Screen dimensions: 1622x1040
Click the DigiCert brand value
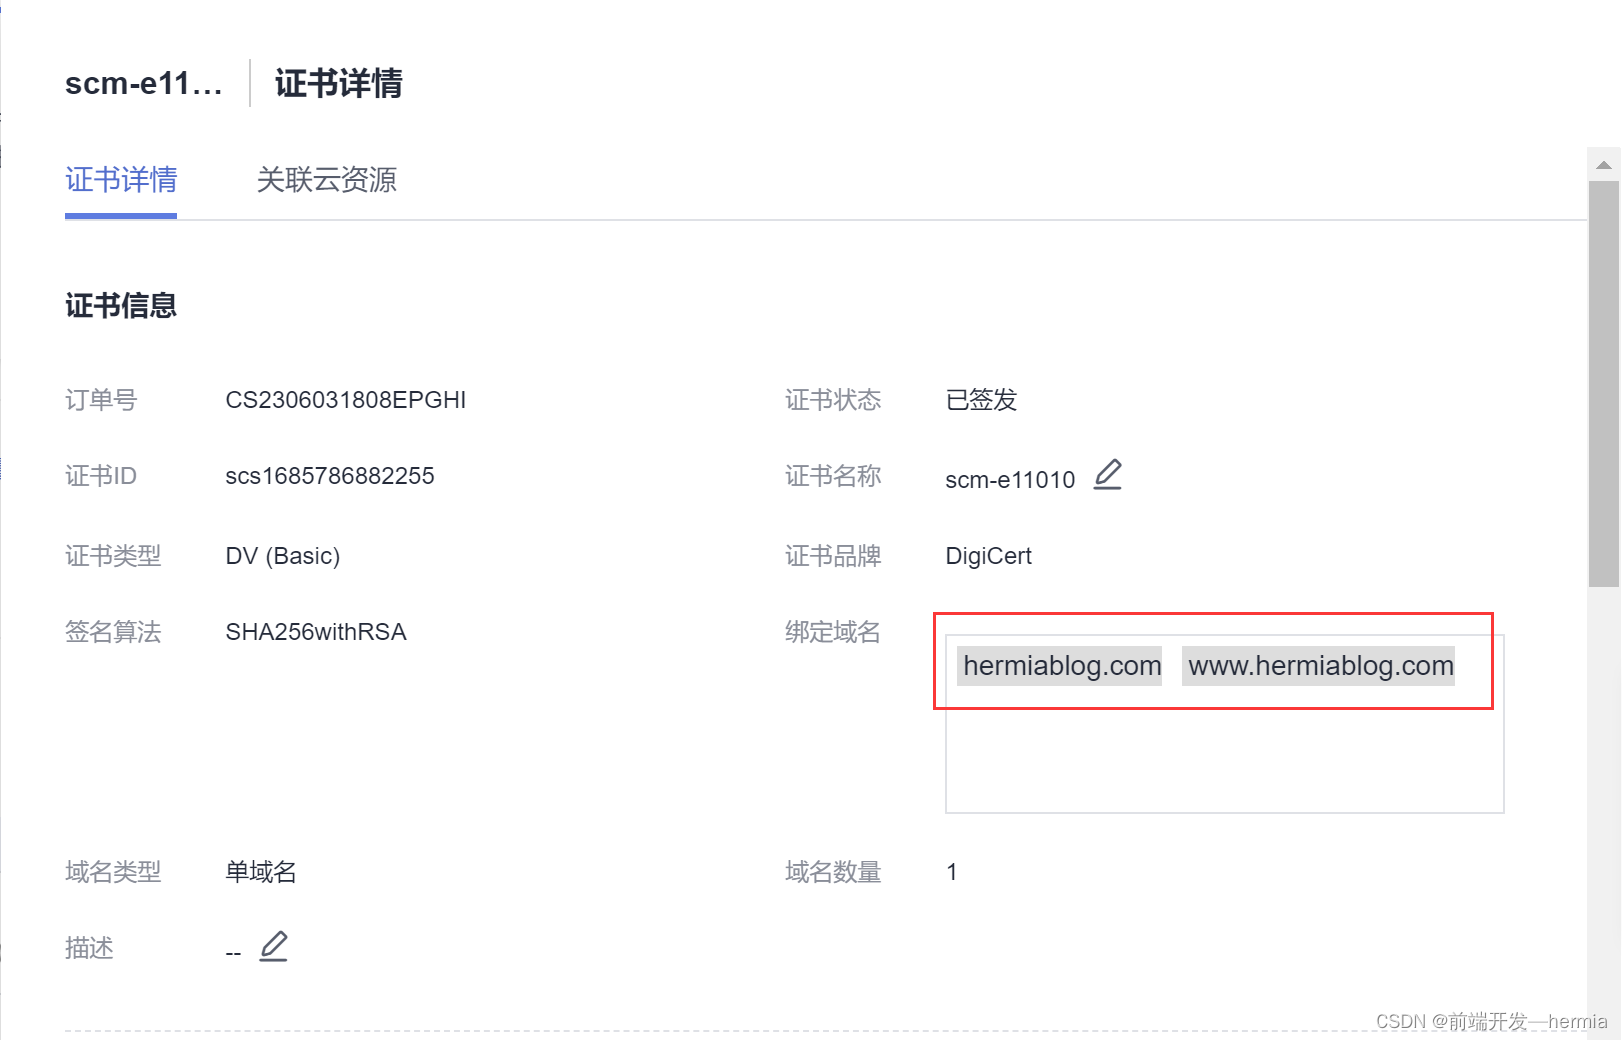[x=988, y=556]
